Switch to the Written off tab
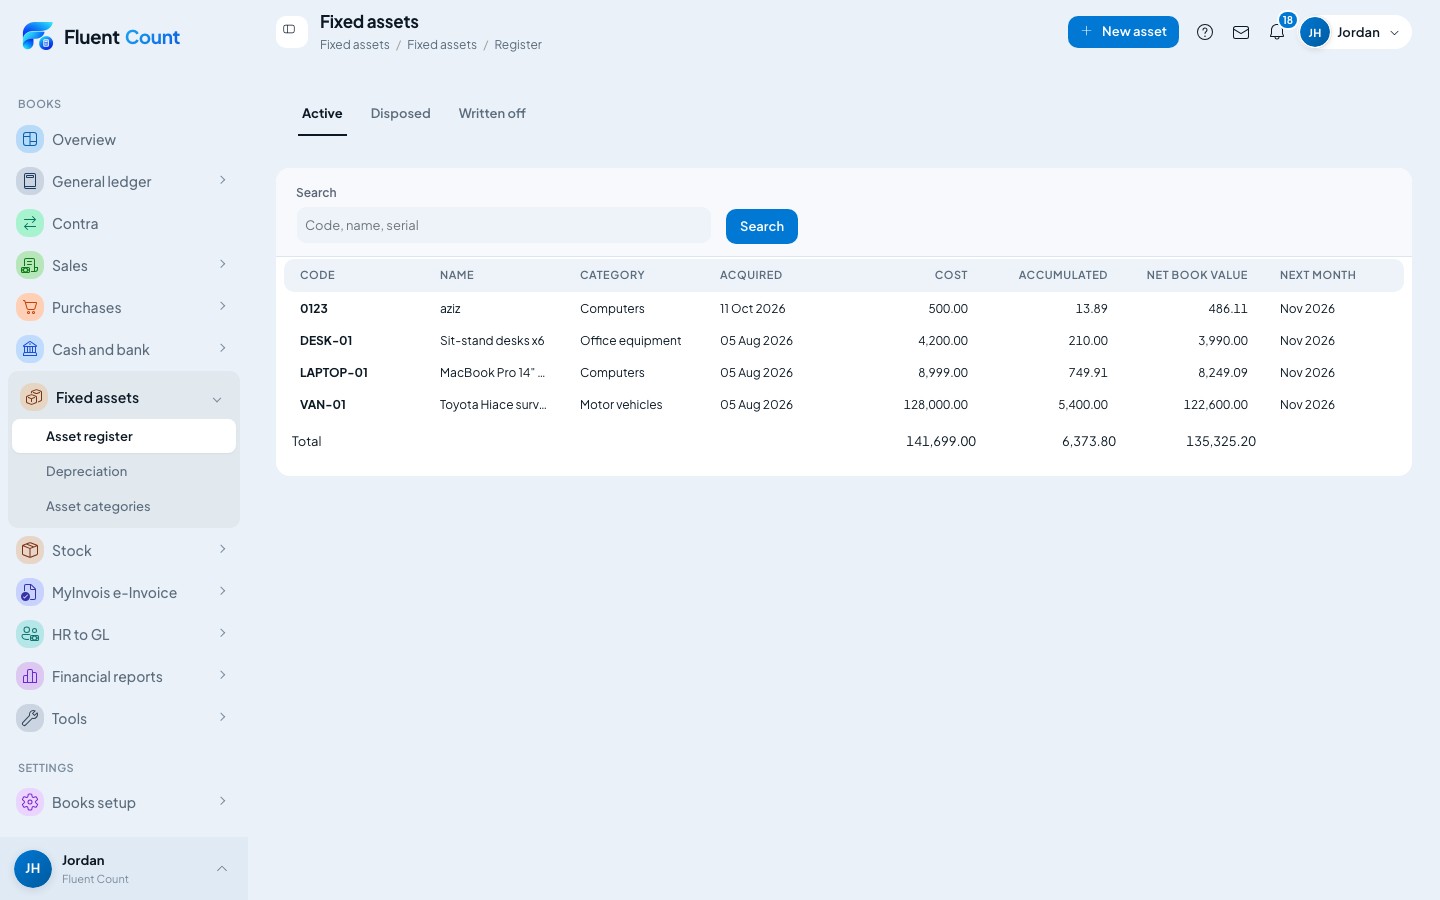Screen dimensions: 1440x900 pos(492,113)
